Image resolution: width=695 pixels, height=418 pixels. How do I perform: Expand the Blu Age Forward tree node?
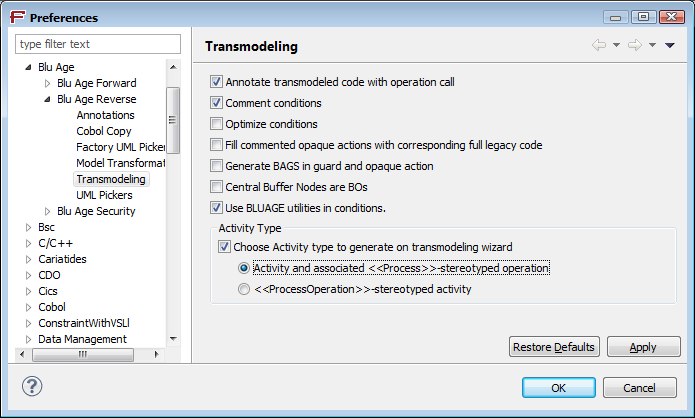[47, 83]
